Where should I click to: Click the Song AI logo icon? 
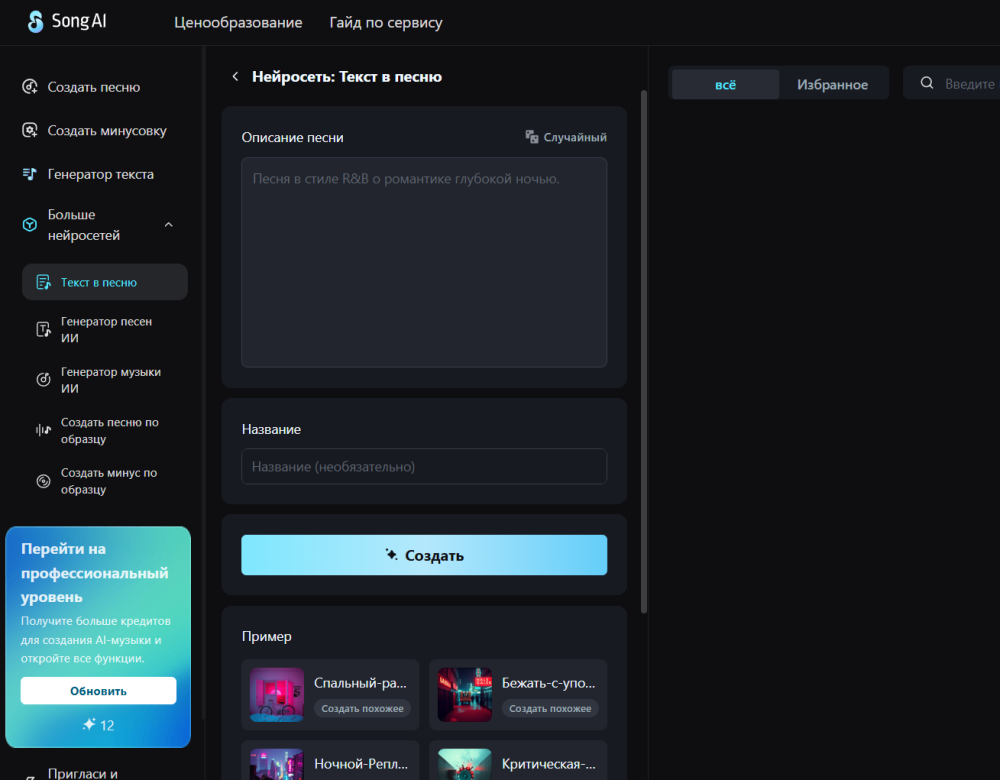pos(36,22)
